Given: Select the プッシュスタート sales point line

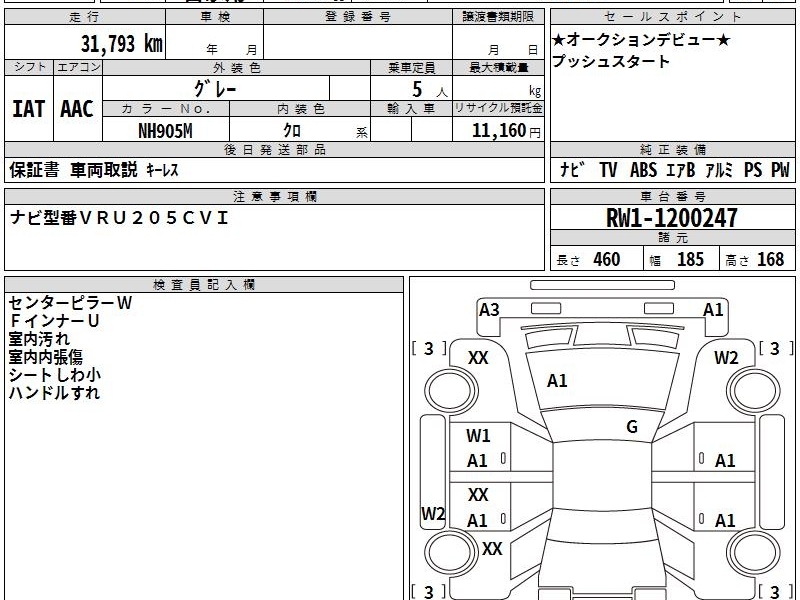Looking at the screenshot, I should pyautogui.click(x=611, y=61).
